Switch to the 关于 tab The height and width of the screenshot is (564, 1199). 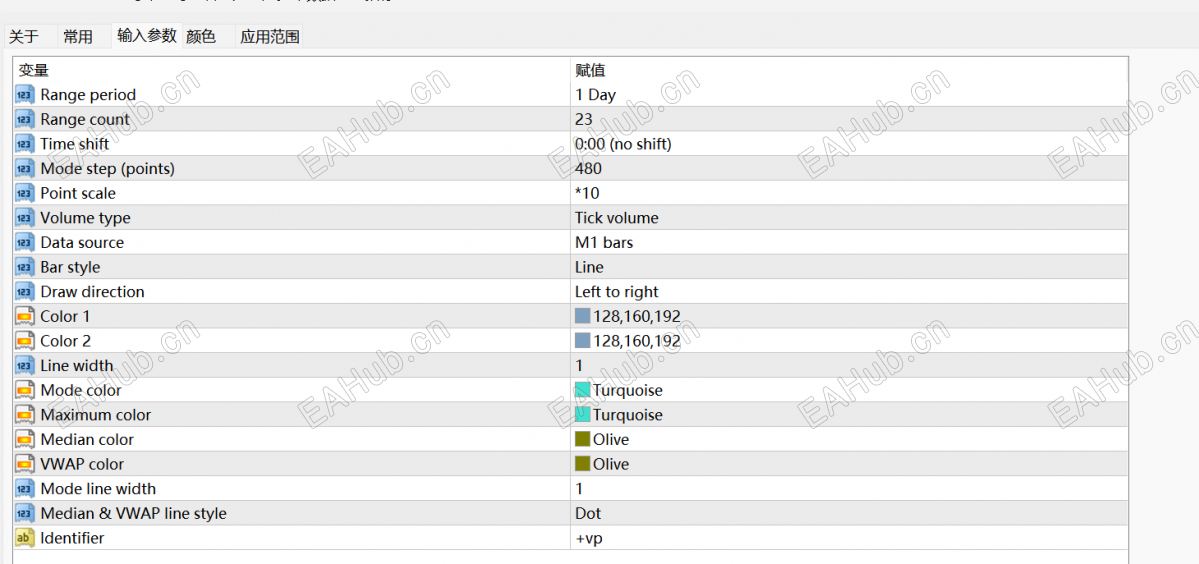24,37
